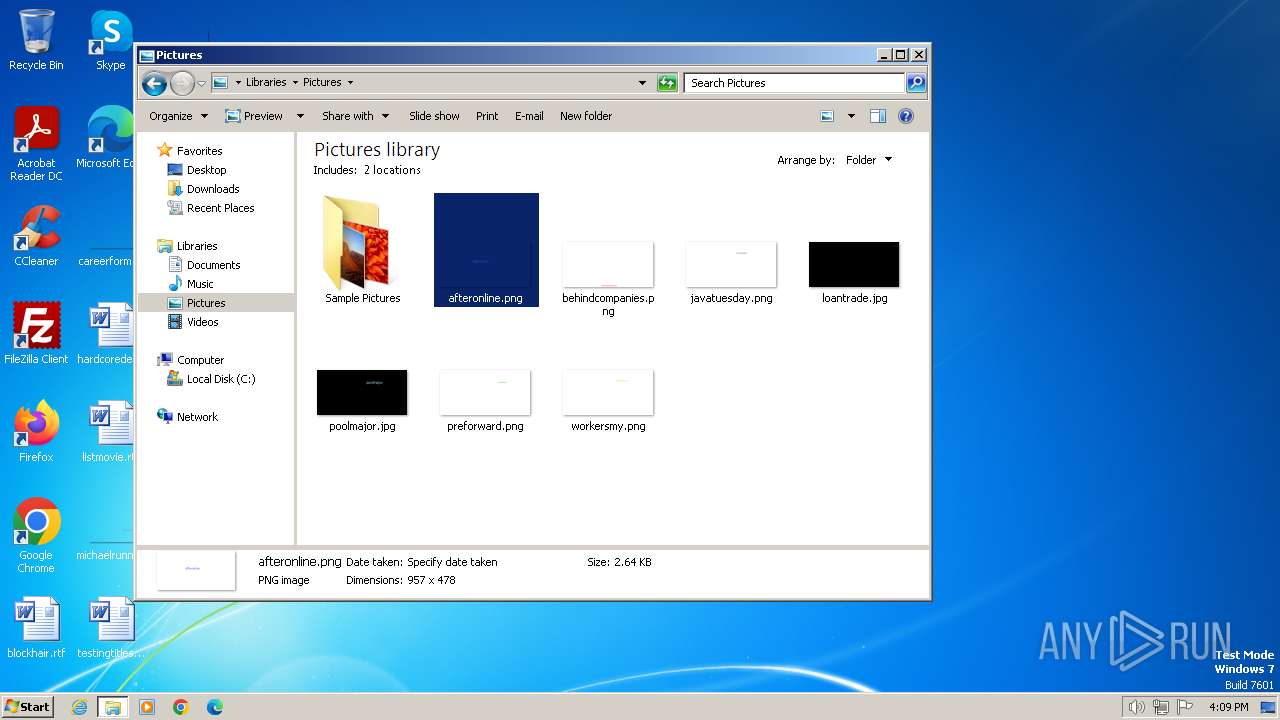Click the Action Center flag tray icon

point(1185,707)
